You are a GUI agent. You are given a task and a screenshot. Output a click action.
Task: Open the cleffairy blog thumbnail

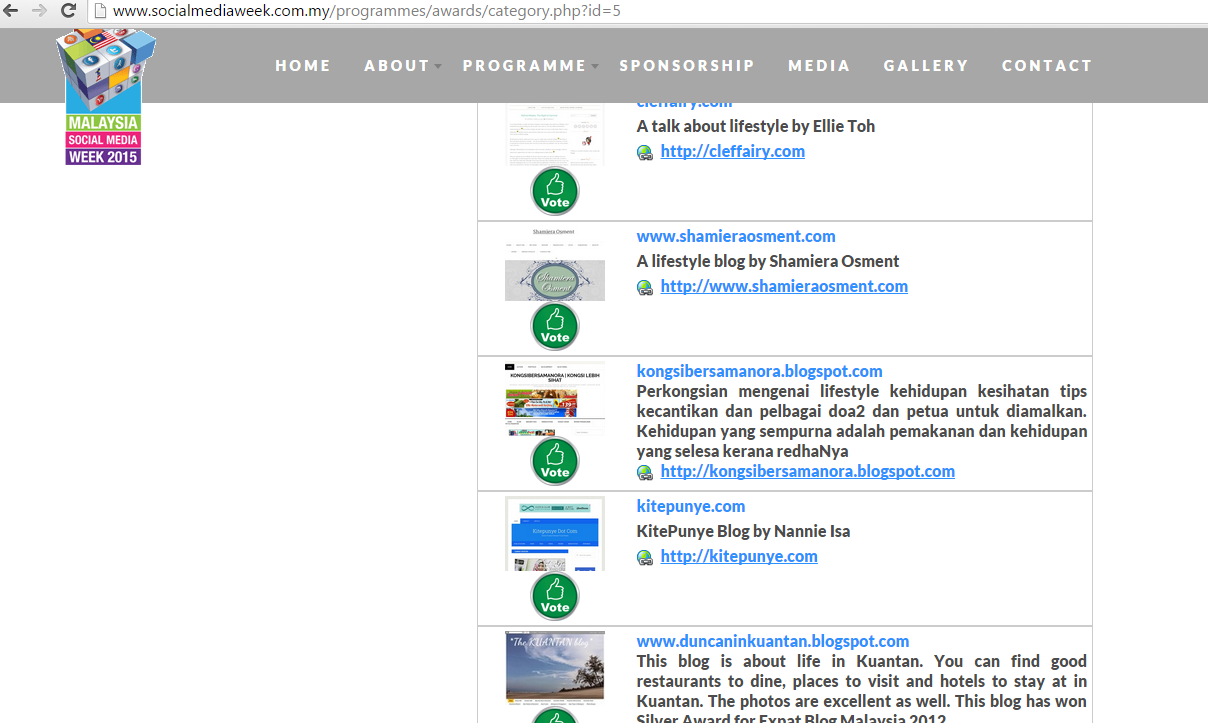pos(555,135)
